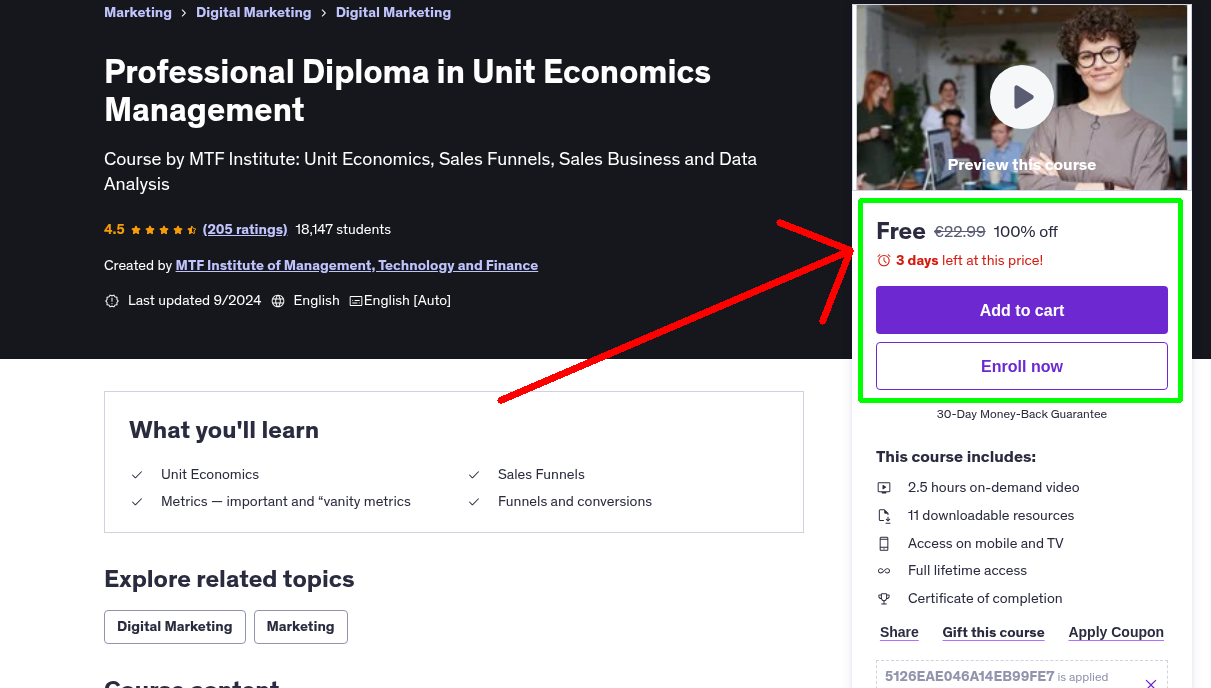Click the Full lifetime access text
The width and height of the screenshot is (1211, 688).
point(967,571)
